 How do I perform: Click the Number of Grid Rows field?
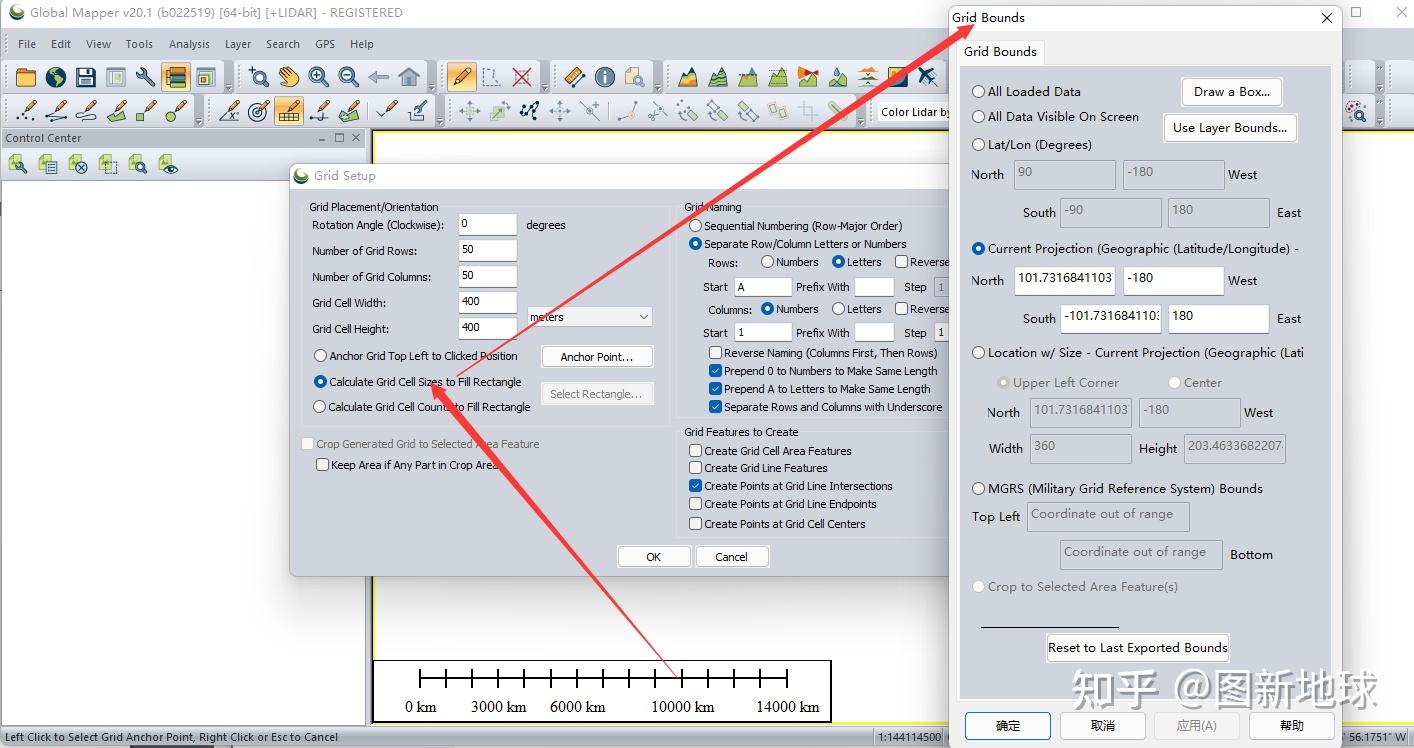pyautogui.click(x=487, y=251)
